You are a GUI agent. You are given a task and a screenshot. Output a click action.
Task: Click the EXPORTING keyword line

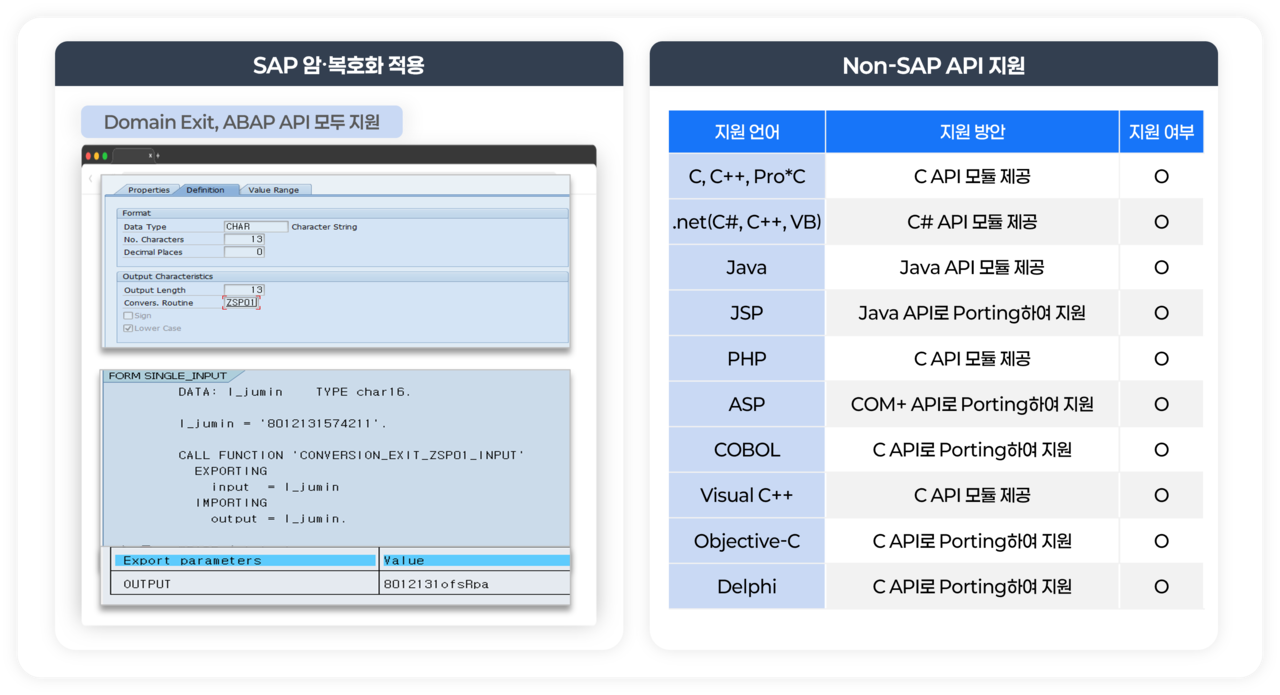click(231, 471)
